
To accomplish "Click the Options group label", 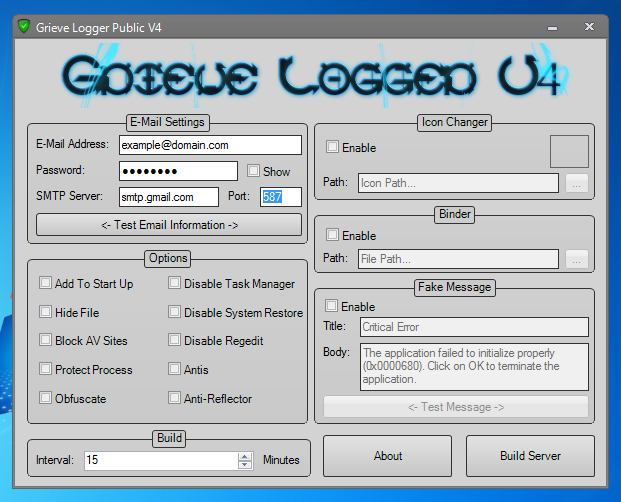I will (168, 258).
